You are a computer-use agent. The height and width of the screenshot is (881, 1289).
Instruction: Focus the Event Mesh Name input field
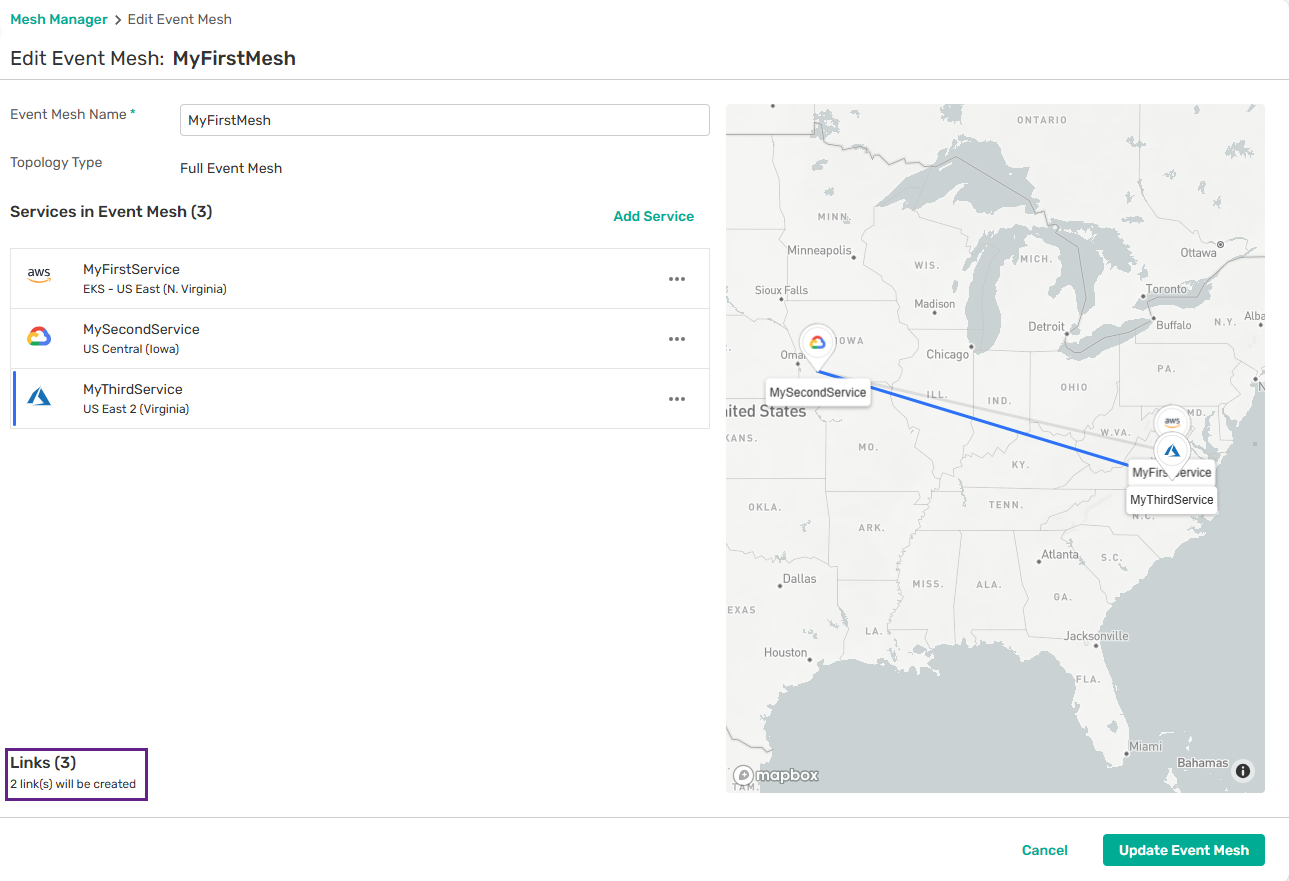tap(444, 120)
